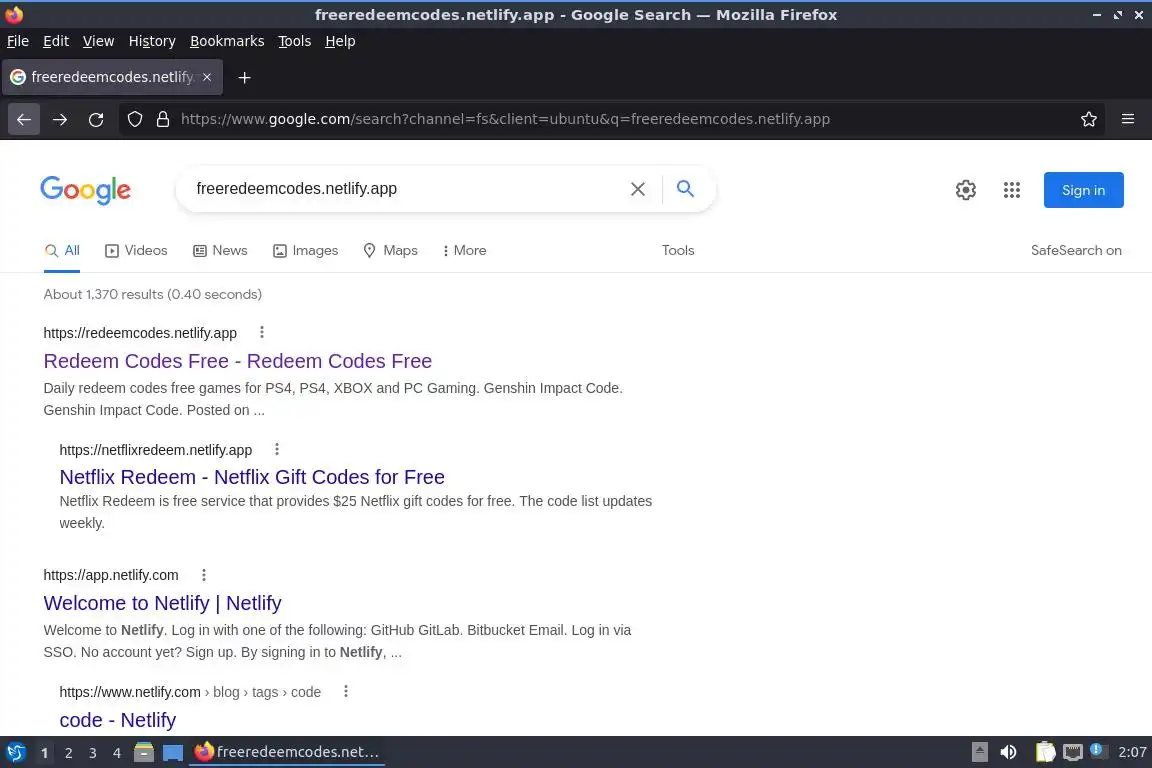Image resolution: width=1152 pixels, height=768 pixels.
Task: Click the app.netlify.com URL text
Action: 111,575
